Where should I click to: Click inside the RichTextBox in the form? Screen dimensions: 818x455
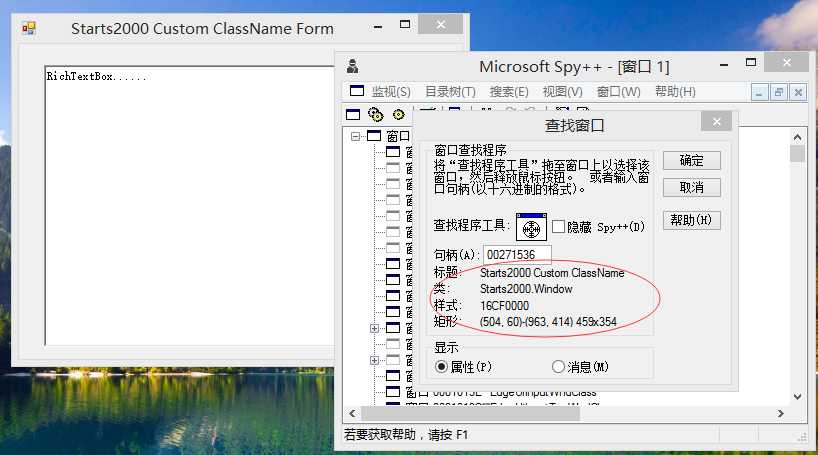190,206
